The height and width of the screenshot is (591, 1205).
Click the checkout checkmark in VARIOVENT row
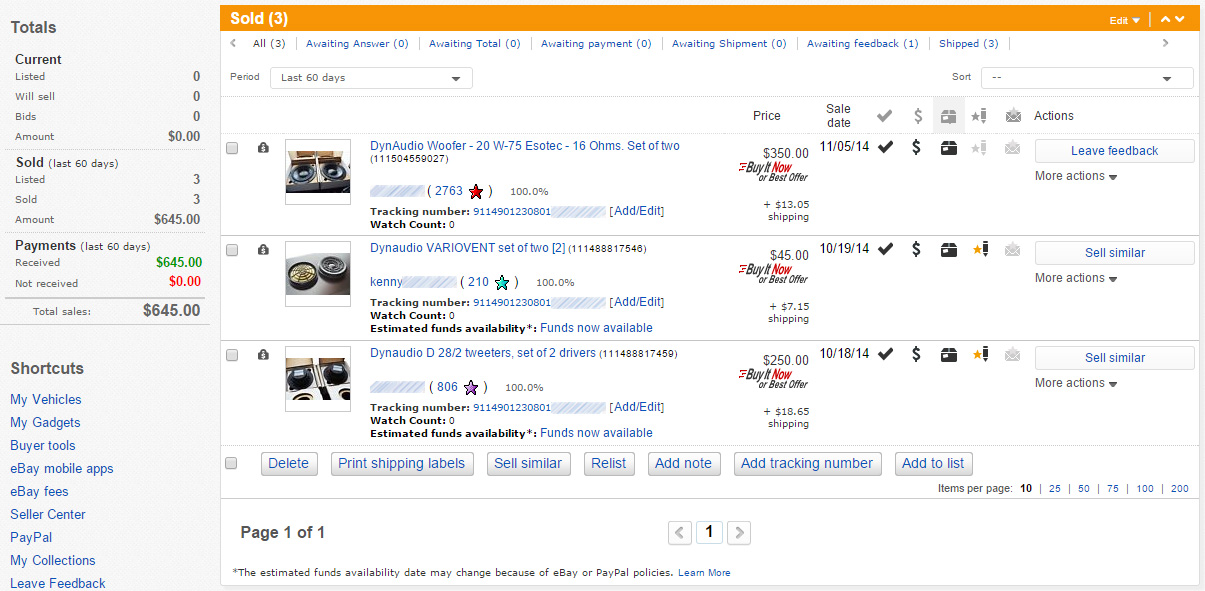click(x=885, y=249)
